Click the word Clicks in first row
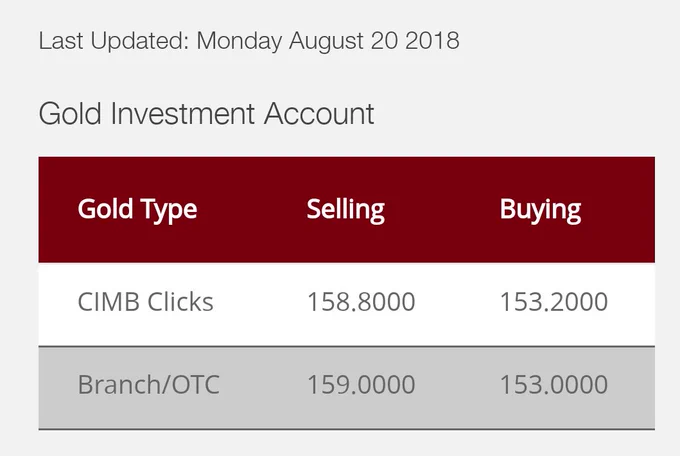 click(180, 302)
